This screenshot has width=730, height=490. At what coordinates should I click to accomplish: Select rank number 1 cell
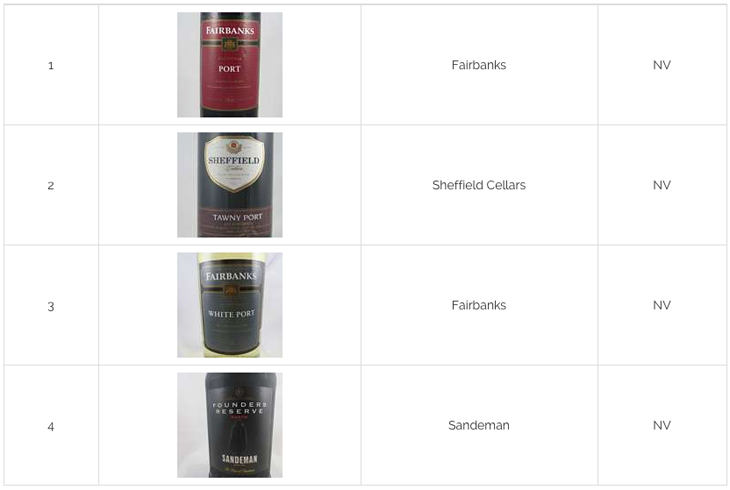tap(51, 66)
